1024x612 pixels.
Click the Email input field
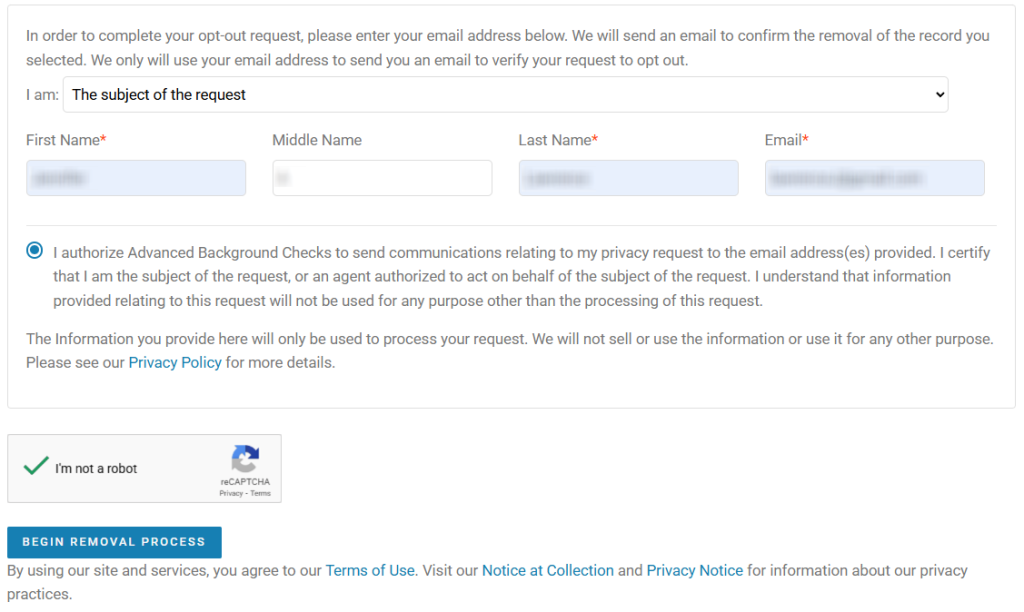874,178
